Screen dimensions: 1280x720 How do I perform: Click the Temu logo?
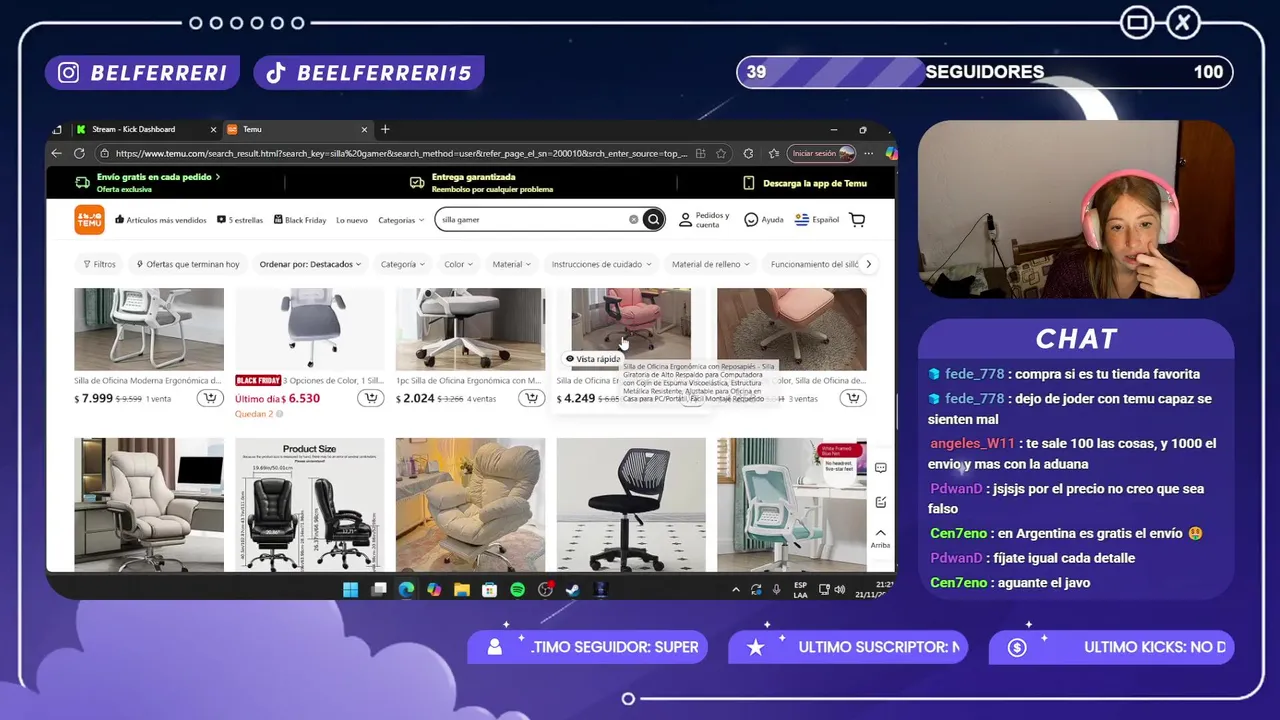coord(89,220)
